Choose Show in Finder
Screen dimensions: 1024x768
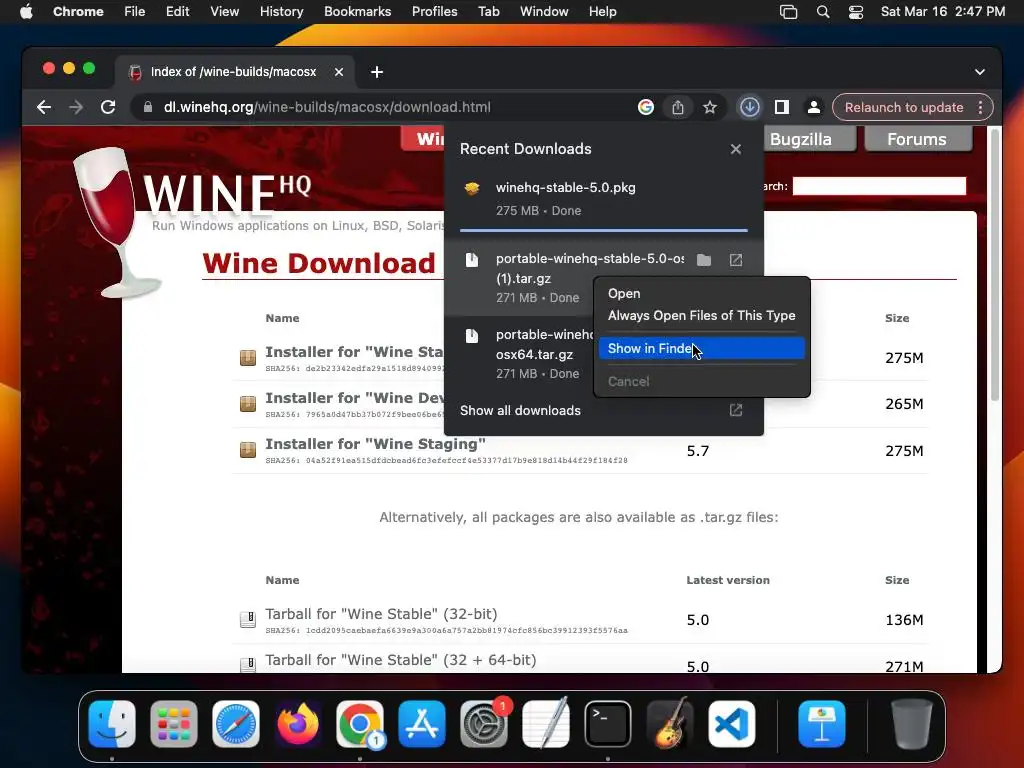click(x=701, y=348)
